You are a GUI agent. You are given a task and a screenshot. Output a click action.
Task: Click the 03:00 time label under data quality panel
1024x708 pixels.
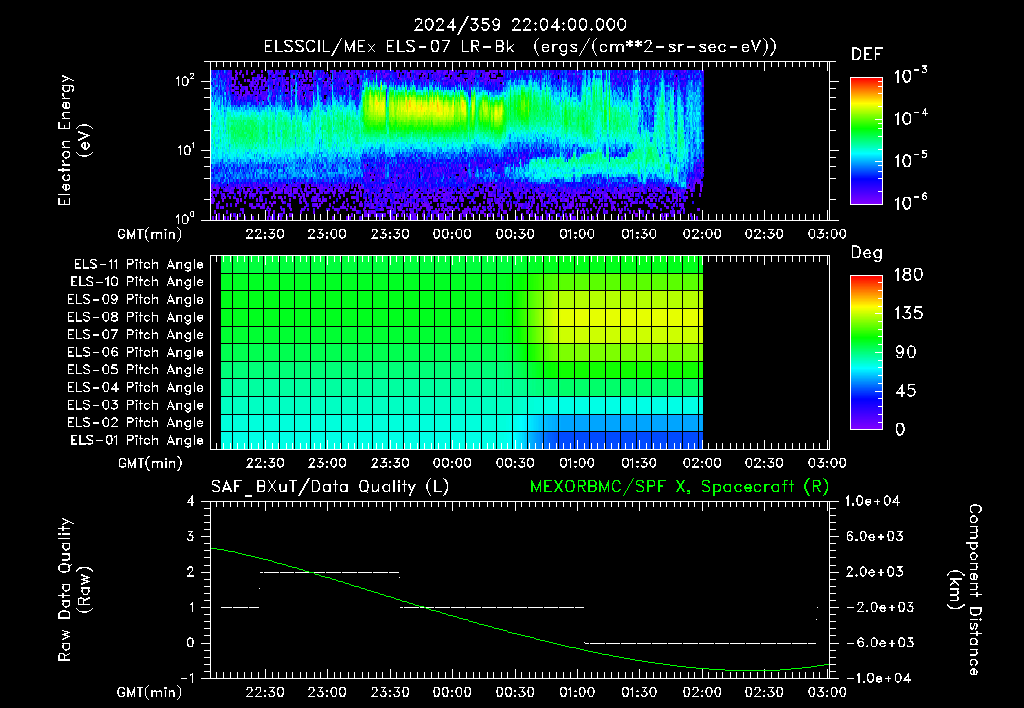[827, 692]
